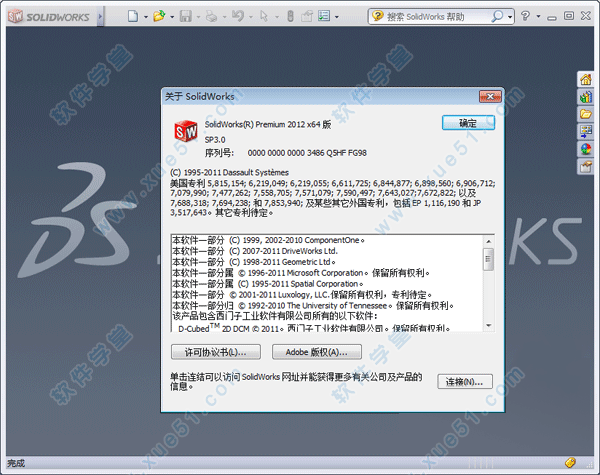Click the Rebuild traffic light icon
600x475 pixels.
pos(290,16)
